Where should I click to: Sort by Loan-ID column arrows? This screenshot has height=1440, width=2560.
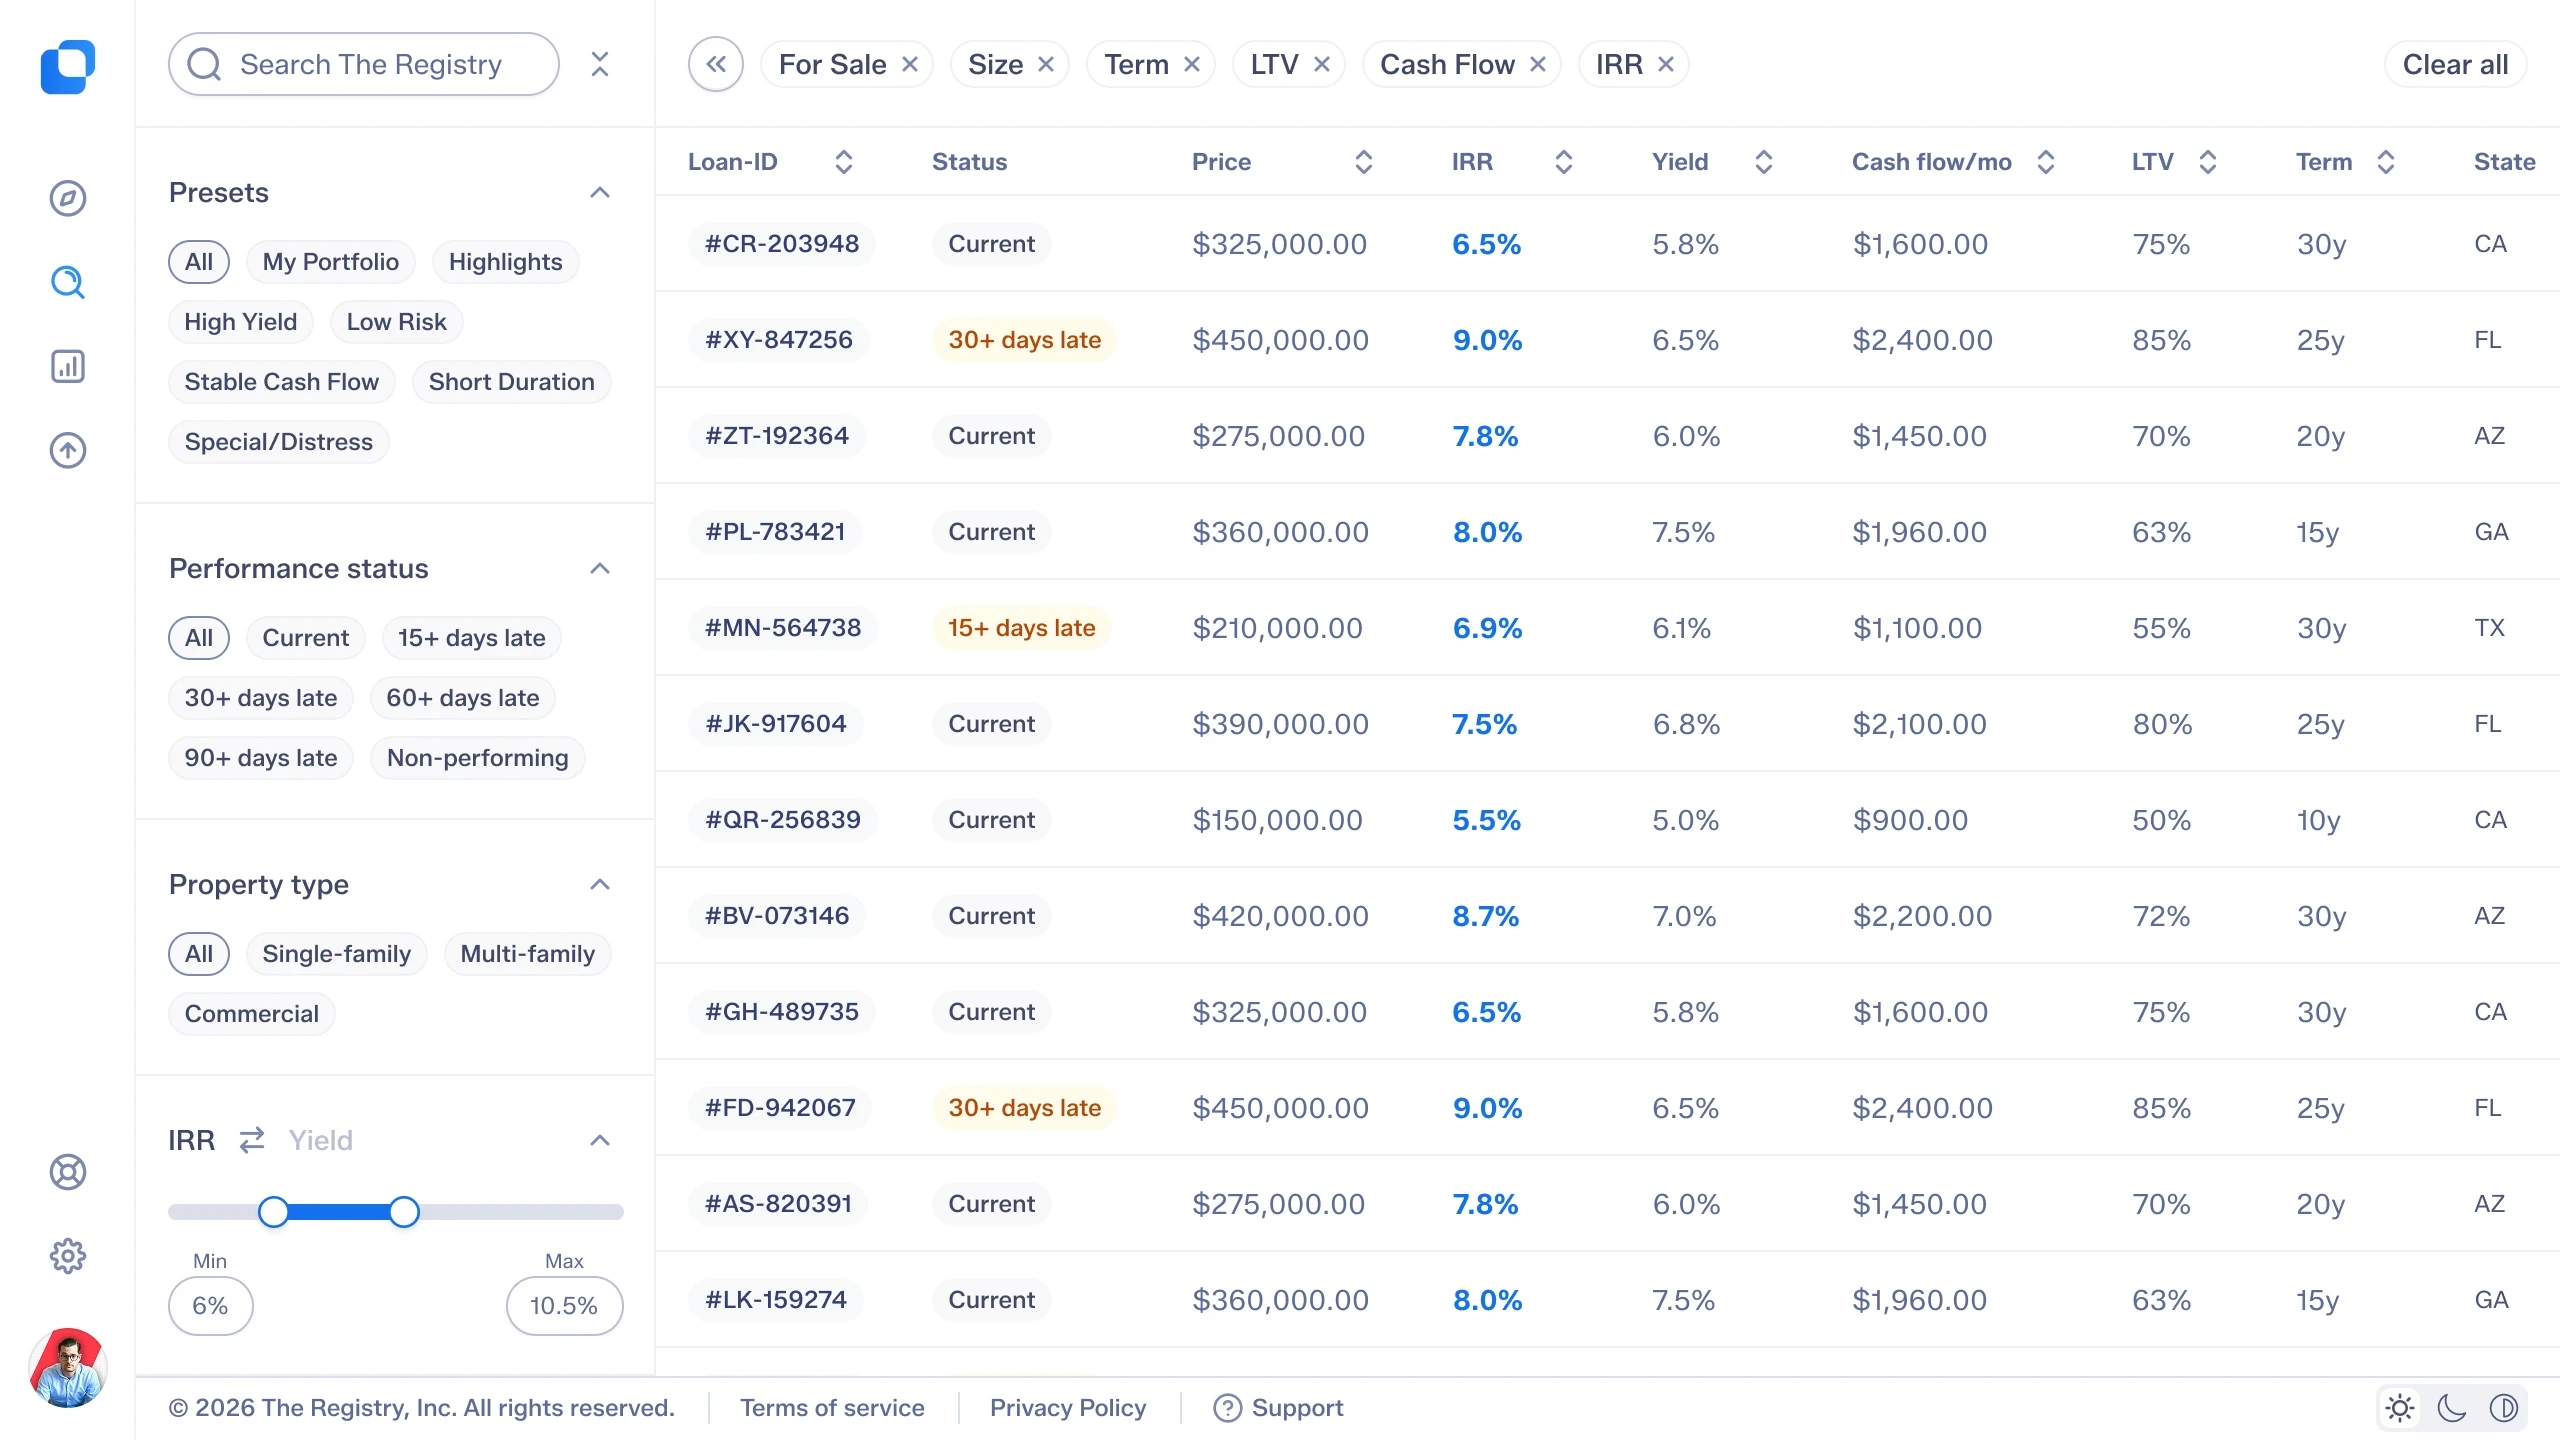point(844,162)
